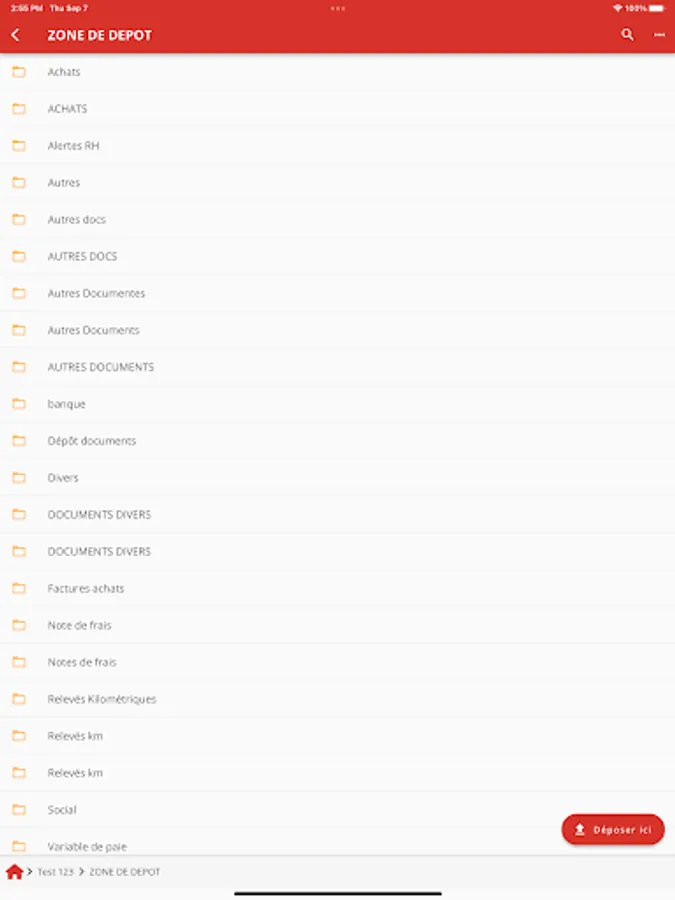This screenshot has width=675, height=900.
Task: Open the Autres docs folder
Action: click(338, 219)
